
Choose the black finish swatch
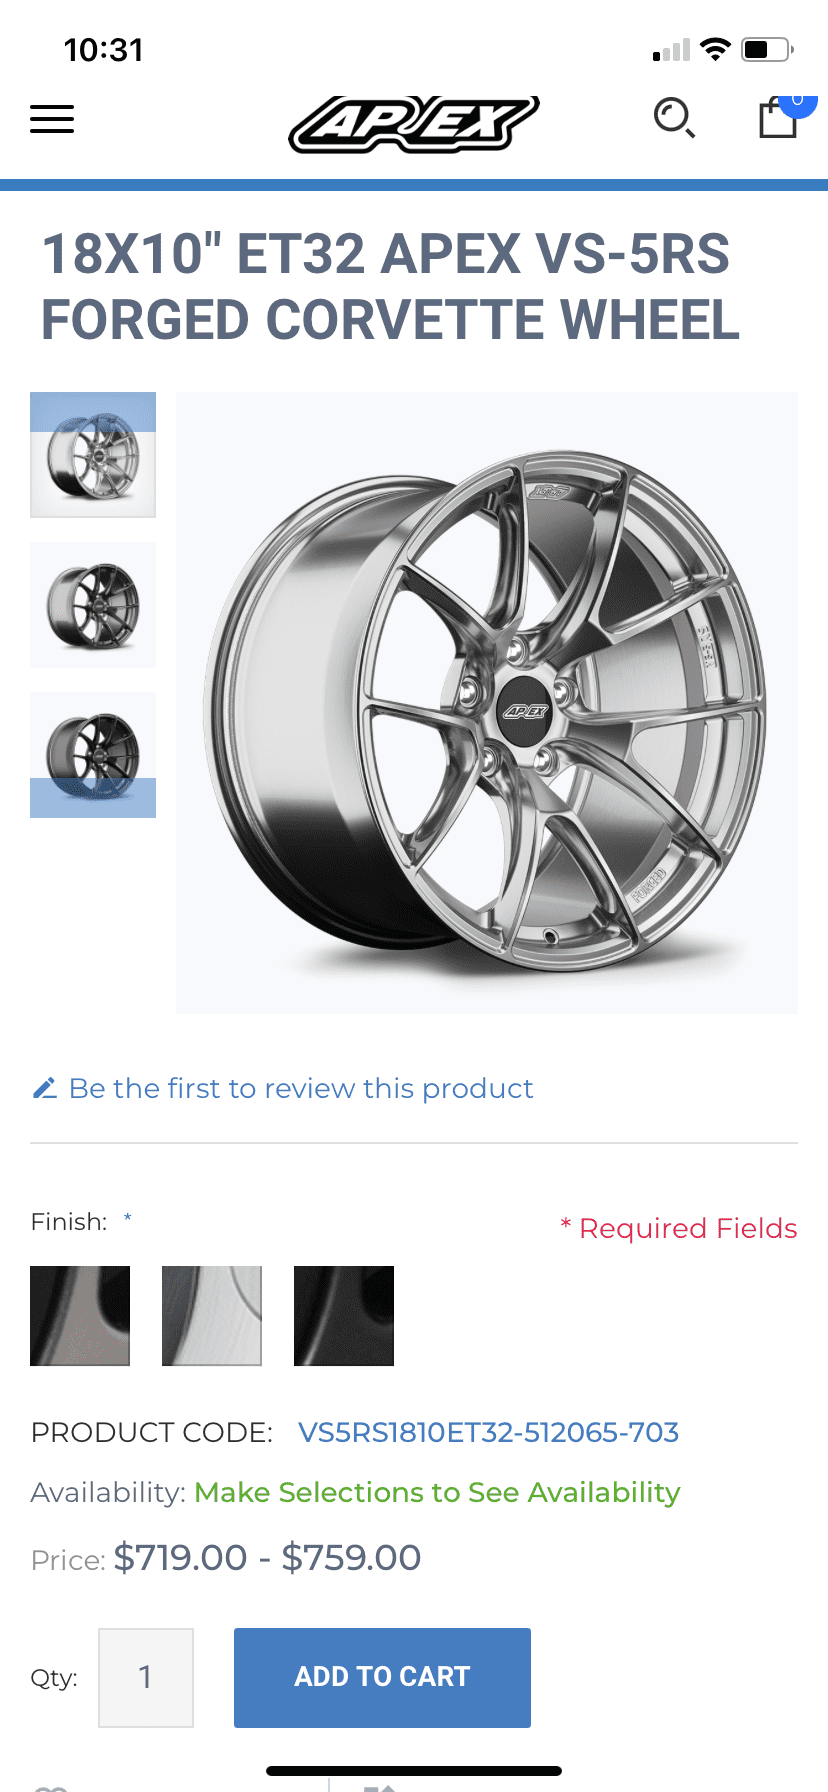pos(344,1316)
